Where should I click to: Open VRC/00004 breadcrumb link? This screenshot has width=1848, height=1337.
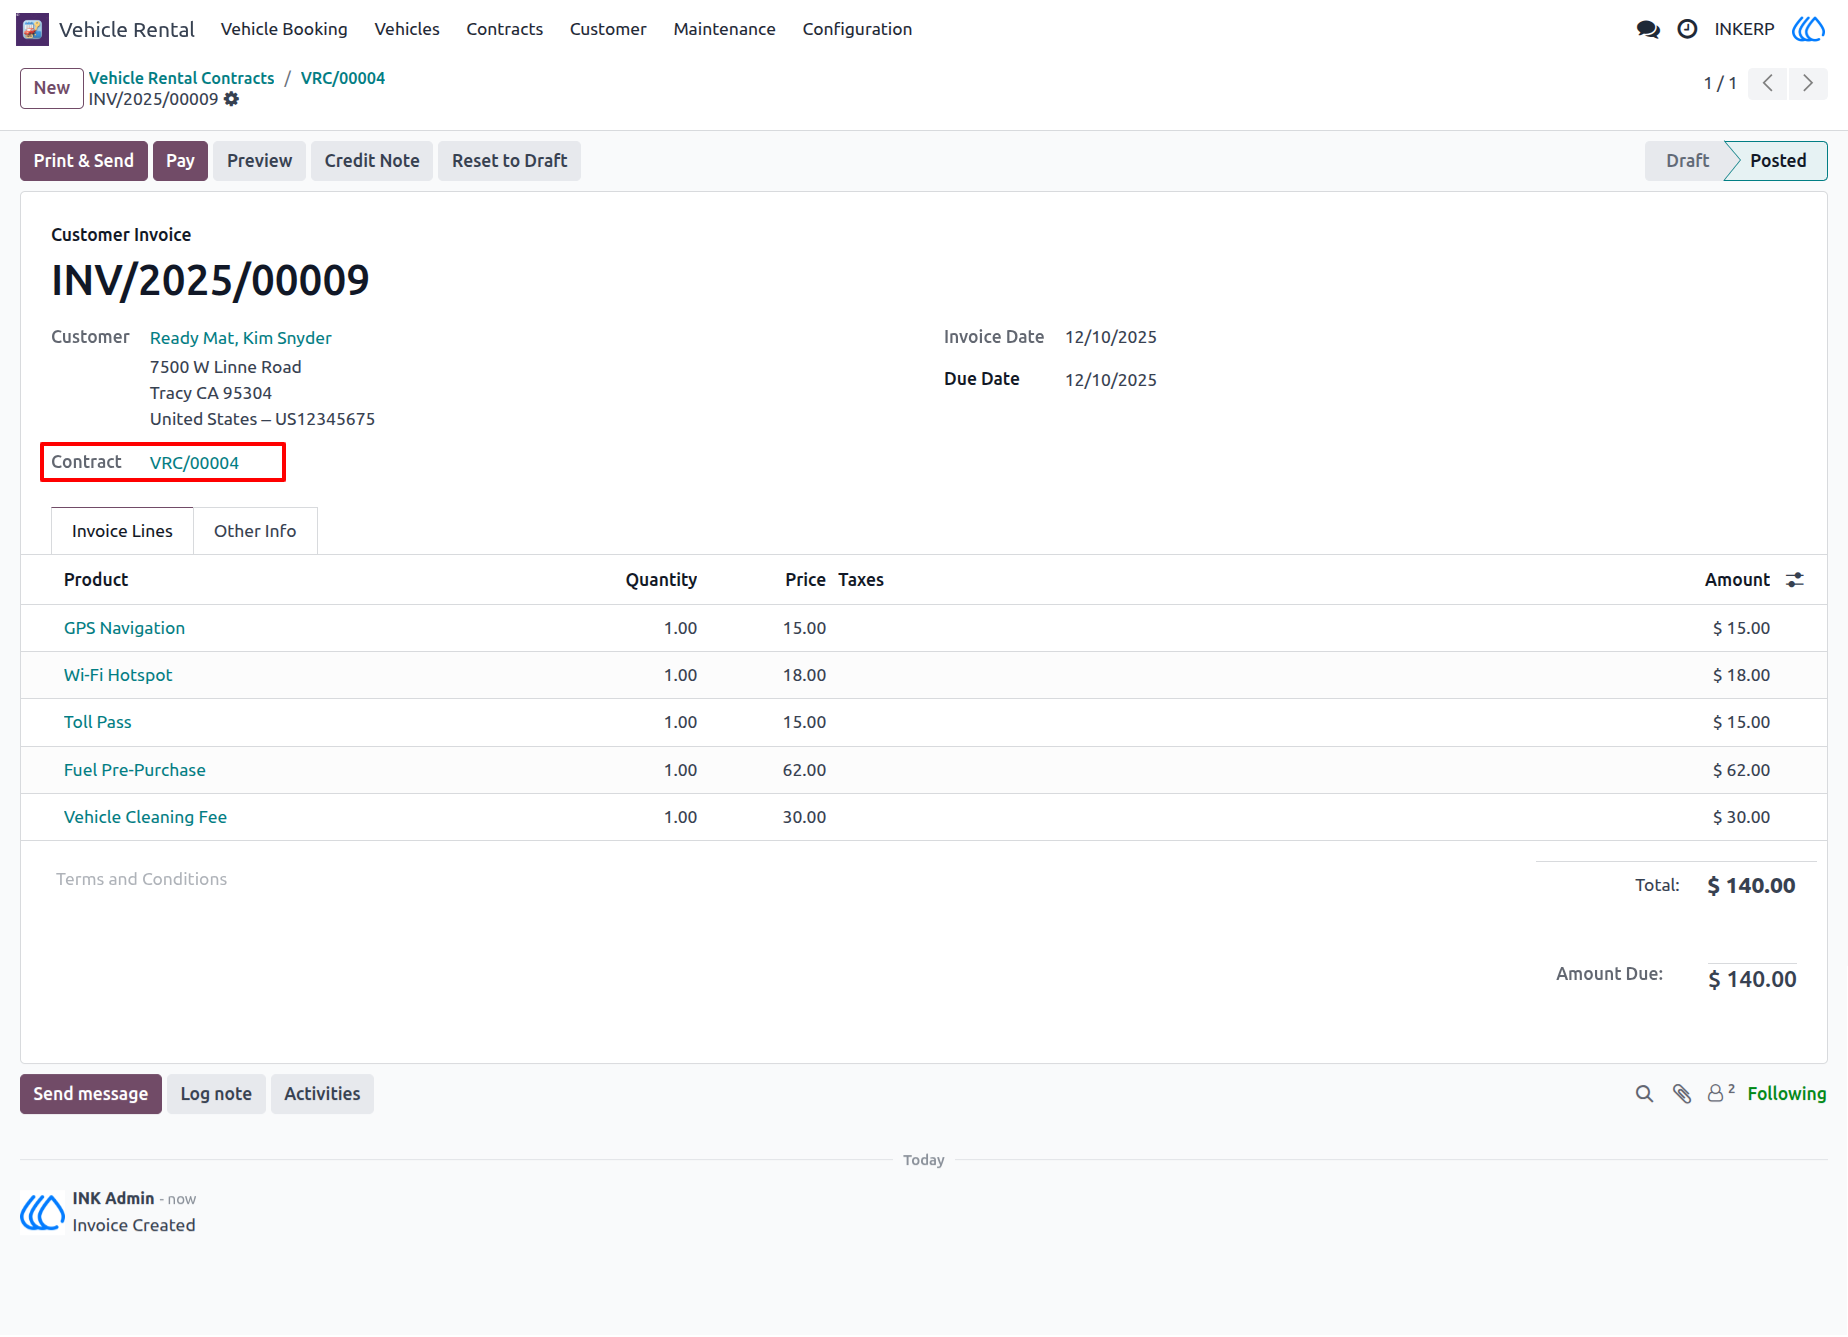[343, 78]
